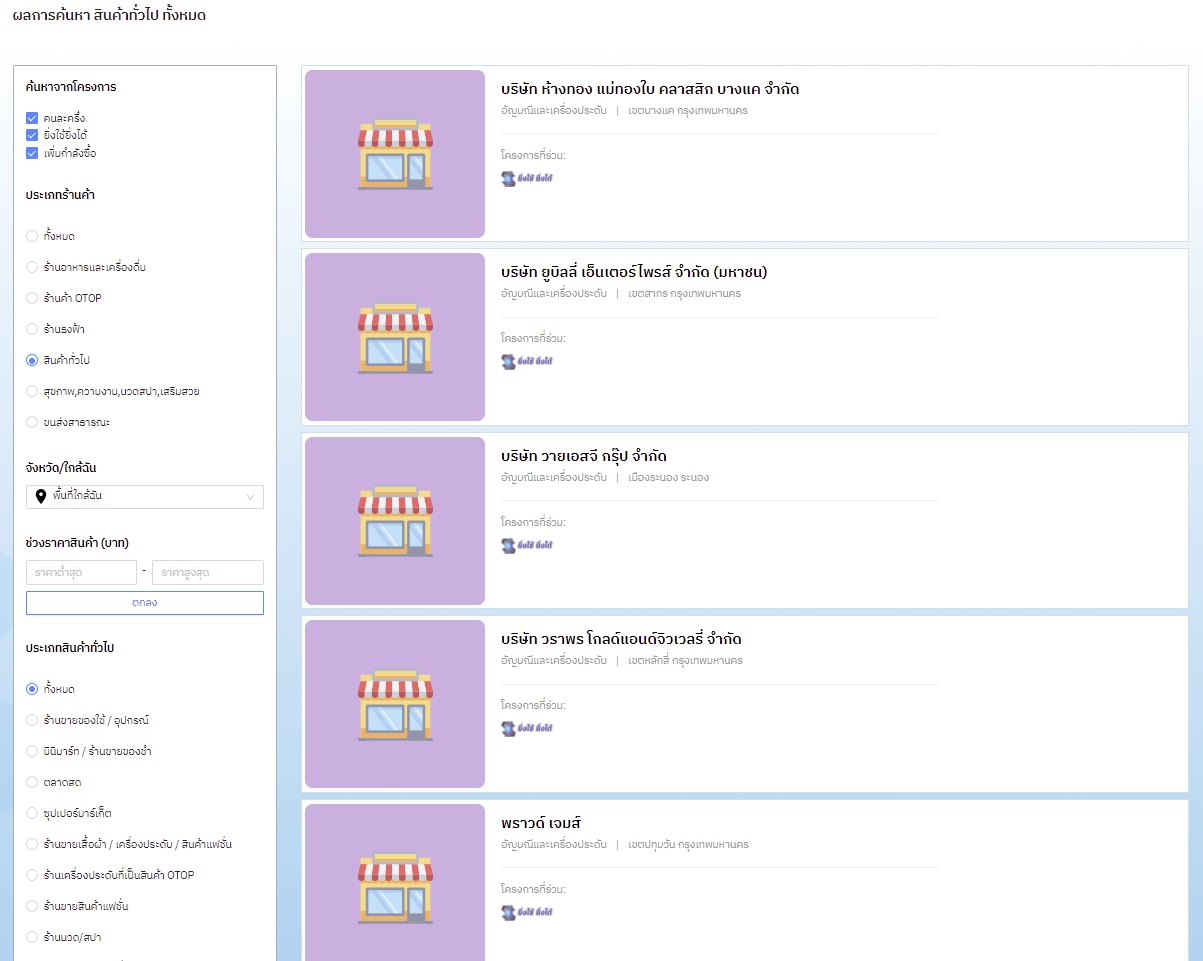
Task: Choose ร้านอาหารและเครื่องดื่ม shop type
Action: [32, 267]
